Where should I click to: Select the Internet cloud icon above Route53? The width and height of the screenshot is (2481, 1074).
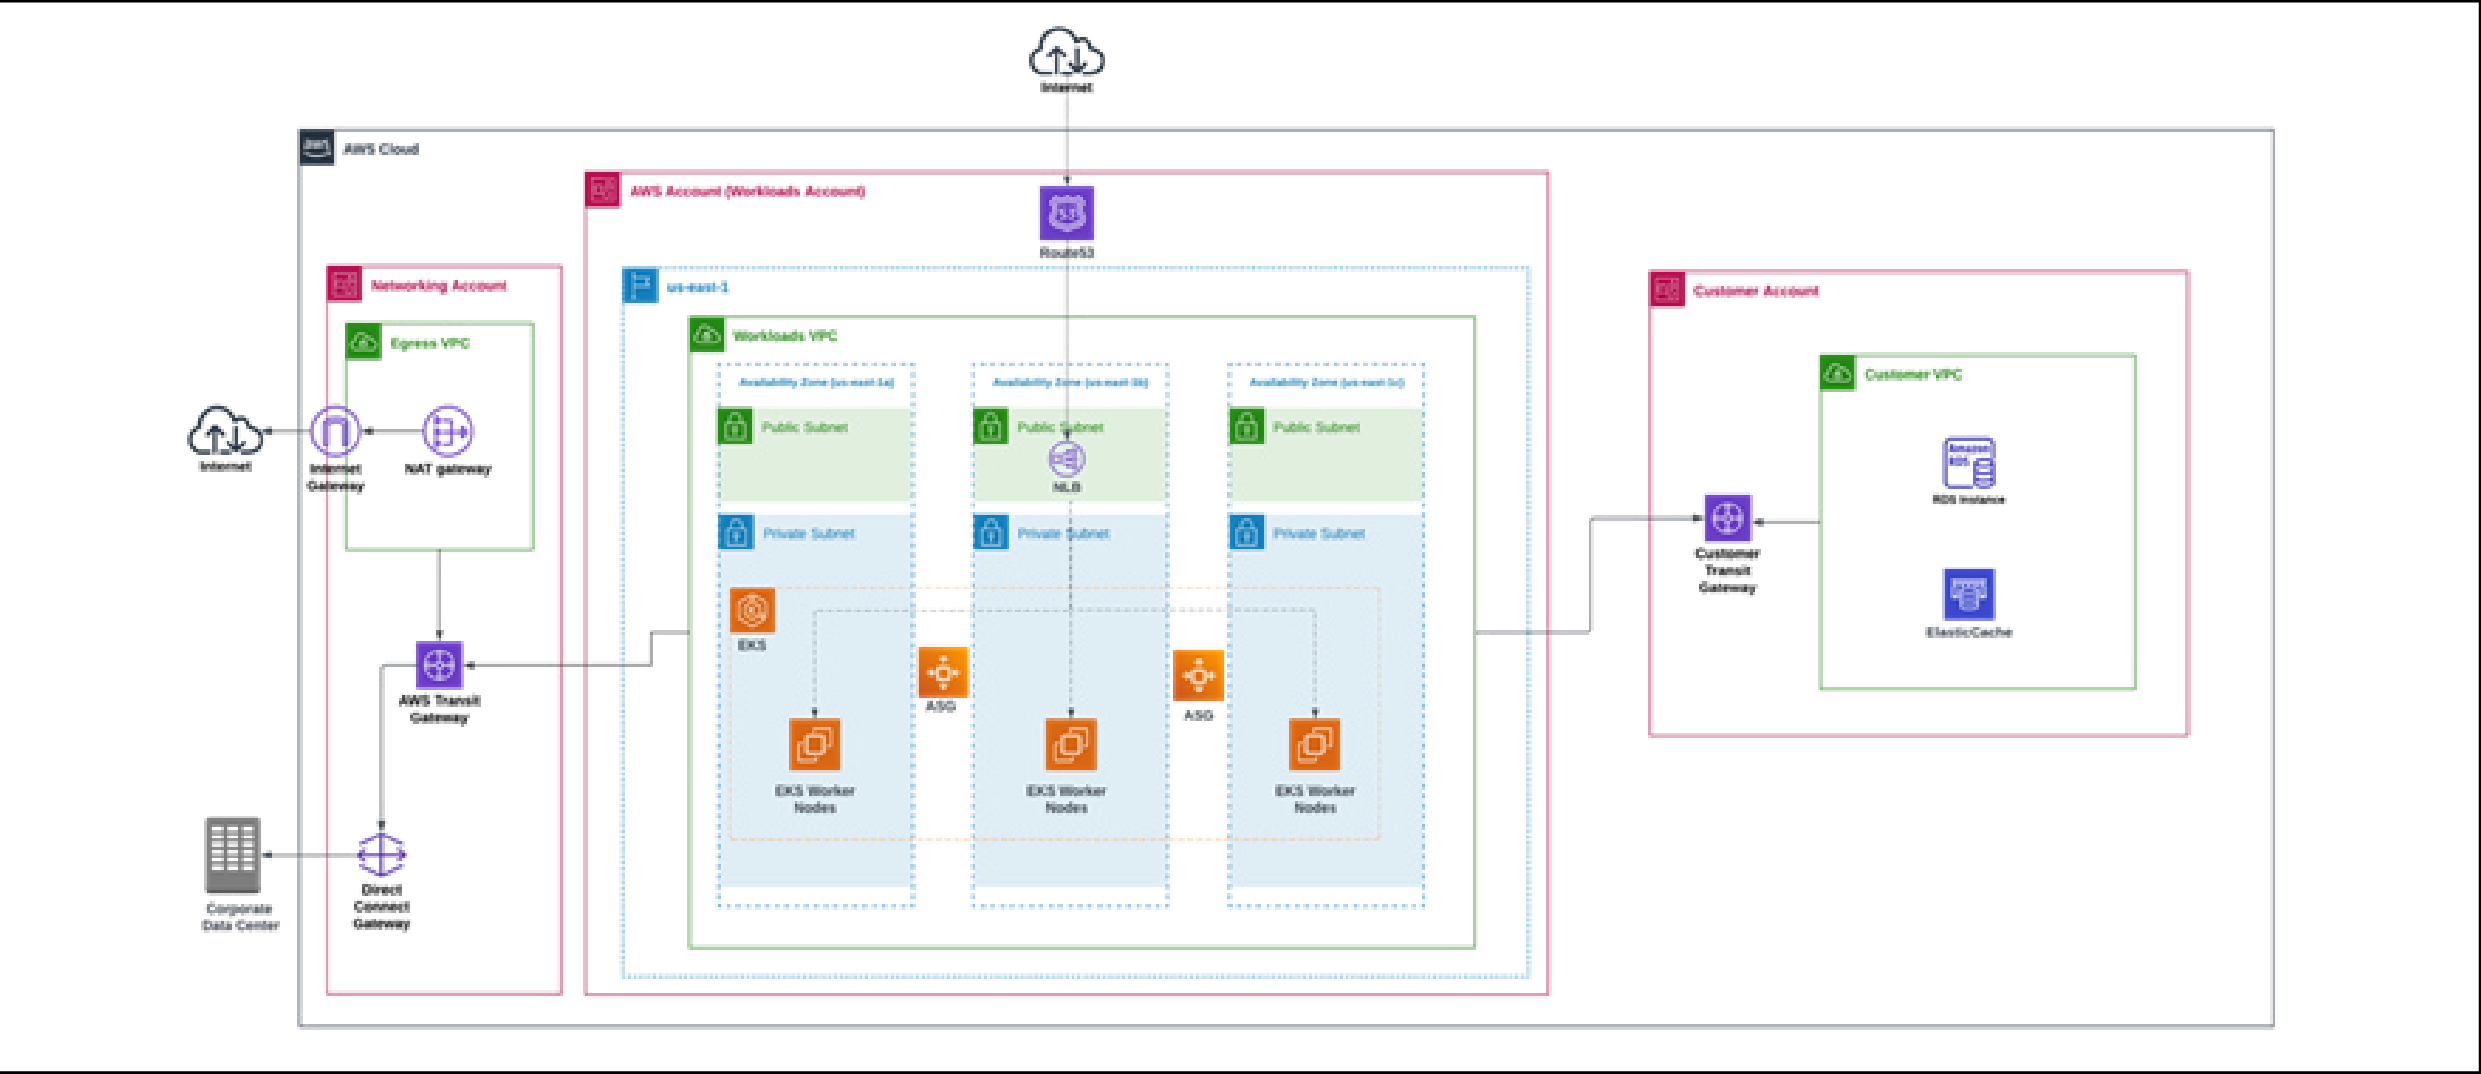(1066, 53)
